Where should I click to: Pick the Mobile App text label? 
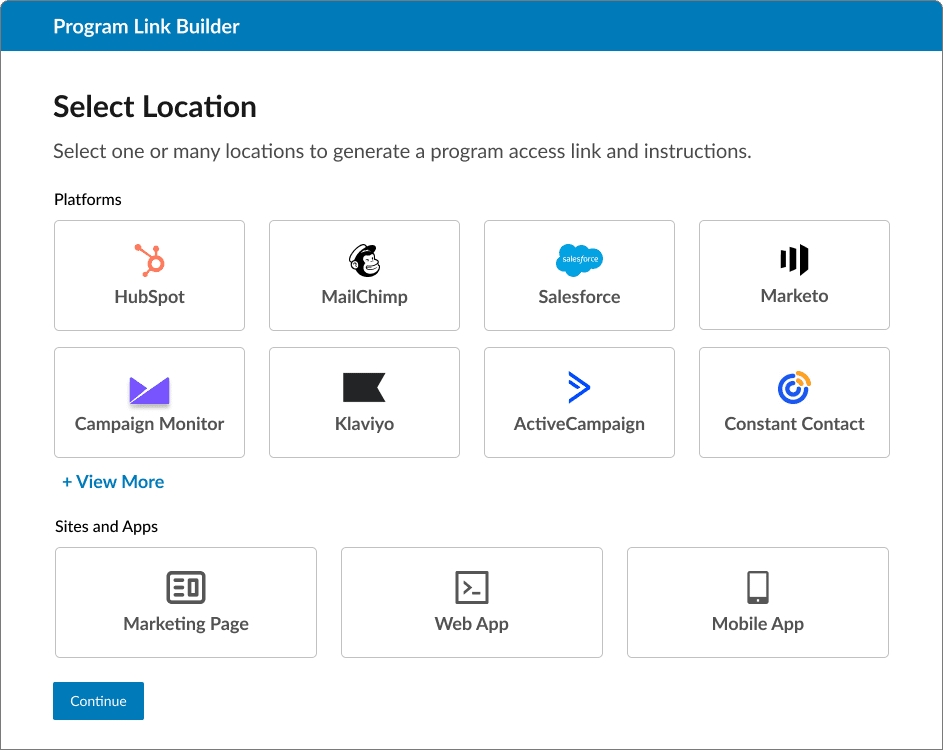758,624
